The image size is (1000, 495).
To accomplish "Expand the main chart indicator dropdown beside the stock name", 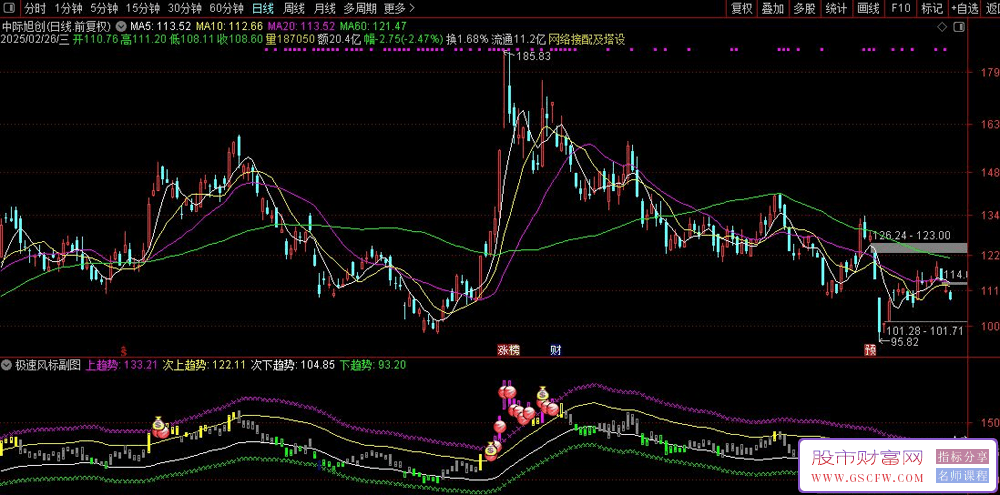I will point(122,25).
